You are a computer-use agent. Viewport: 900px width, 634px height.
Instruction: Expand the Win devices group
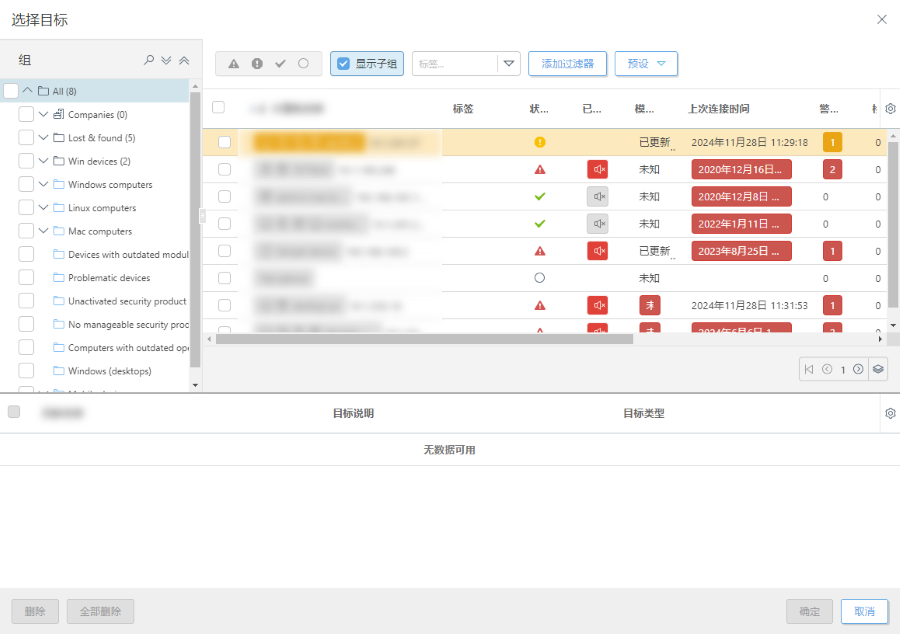[x=44, y=161]
